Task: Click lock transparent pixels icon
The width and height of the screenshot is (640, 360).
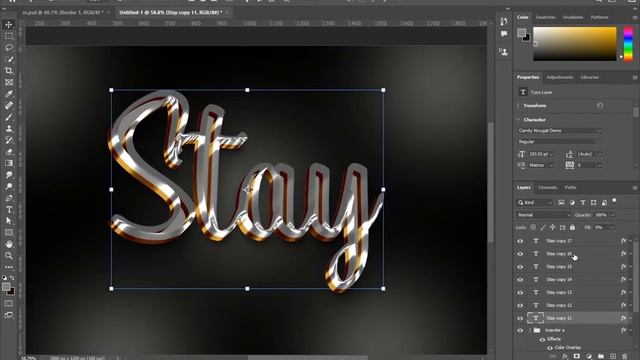Action: pyautogui.click(x=533, y=227)
